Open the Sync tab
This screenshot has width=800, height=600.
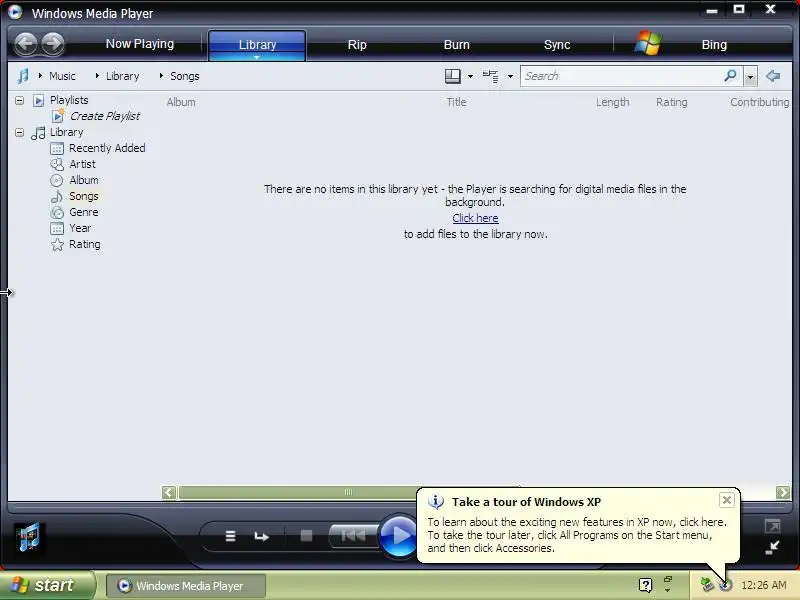[557, 45]
